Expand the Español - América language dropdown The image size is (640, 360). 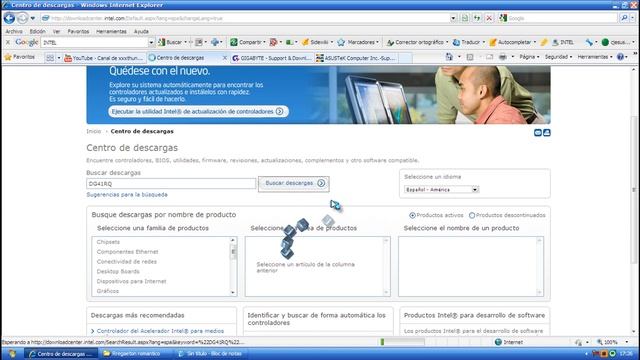[x=475, y=189]
